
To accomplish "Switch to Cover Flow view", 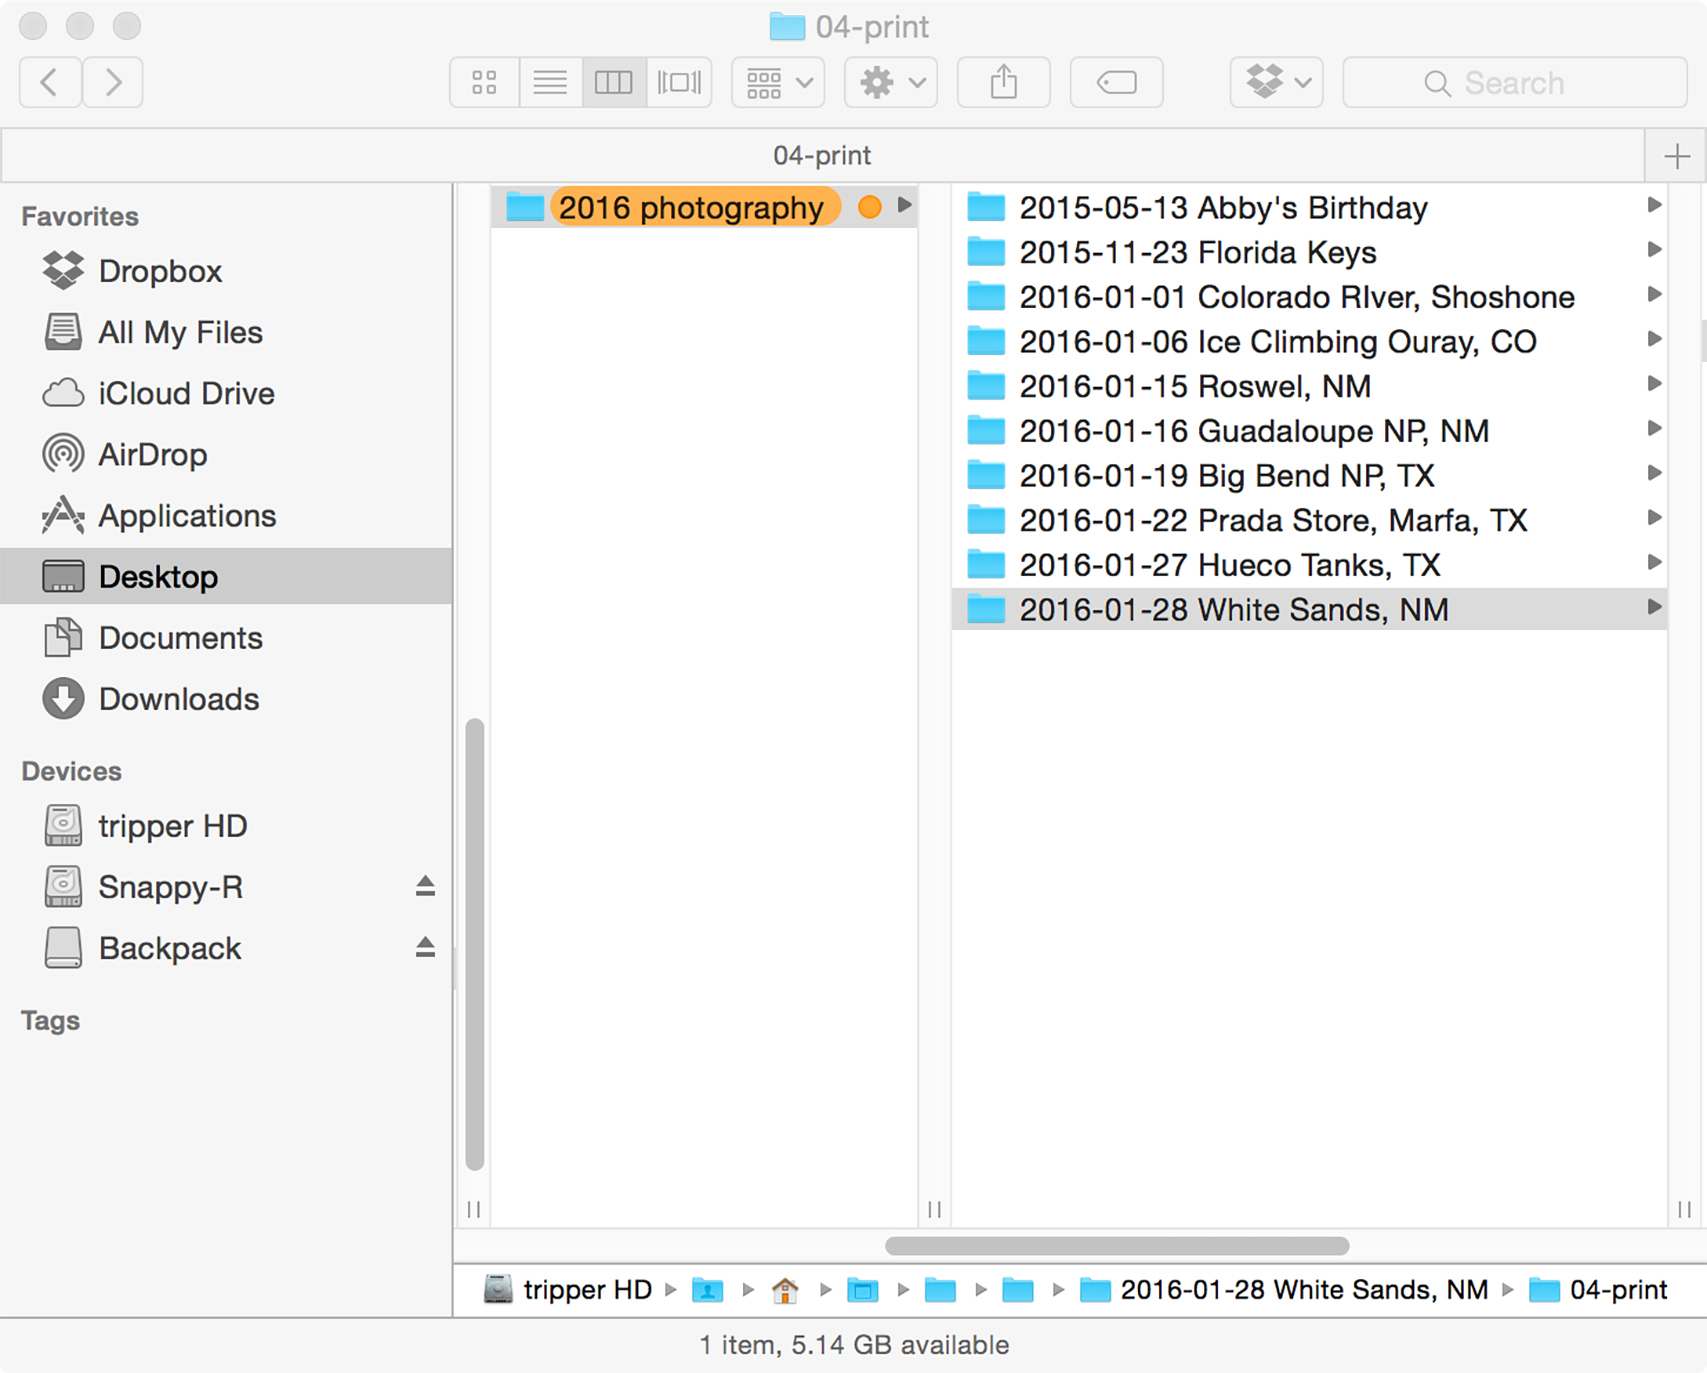I will [x=678, y=82].
